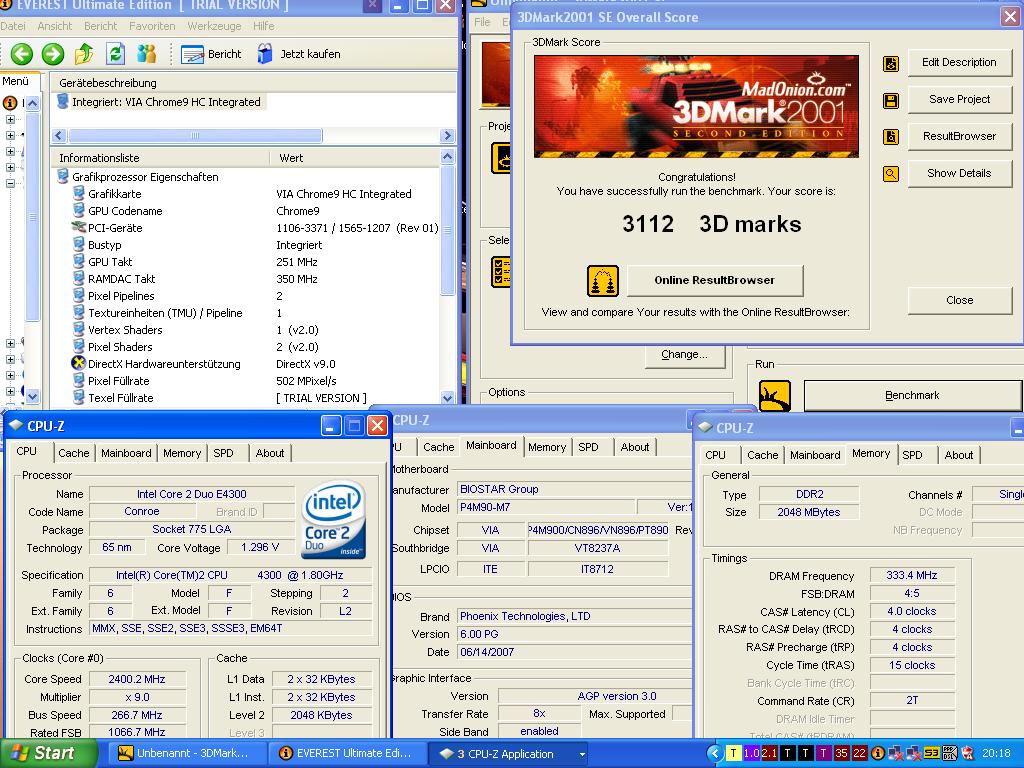
Task: Open the Bericht menu in EVEREST
Action: pos(101,26)
